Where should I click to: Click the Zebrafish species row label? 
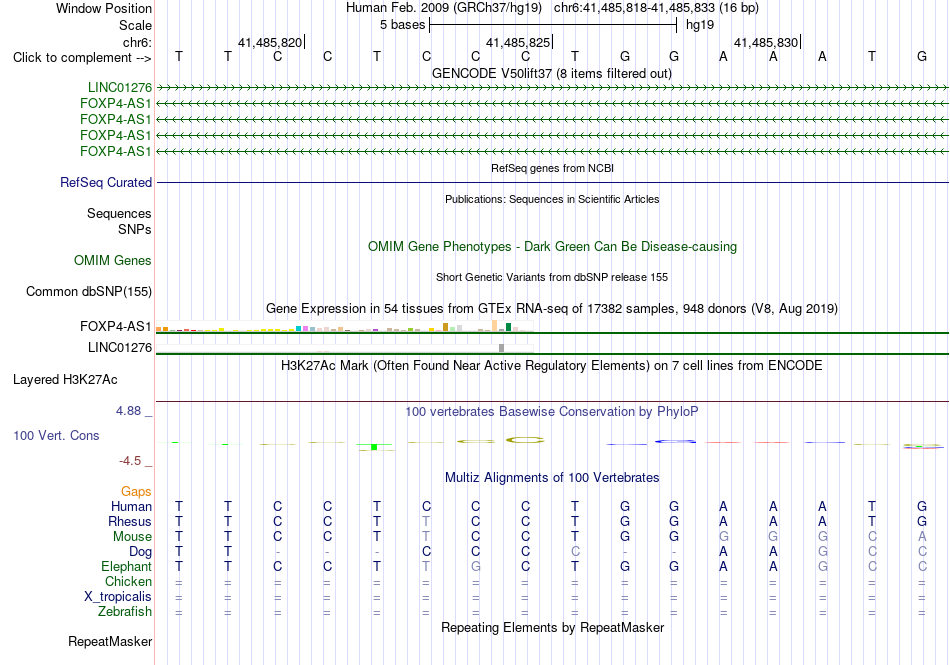pos(125,612)
